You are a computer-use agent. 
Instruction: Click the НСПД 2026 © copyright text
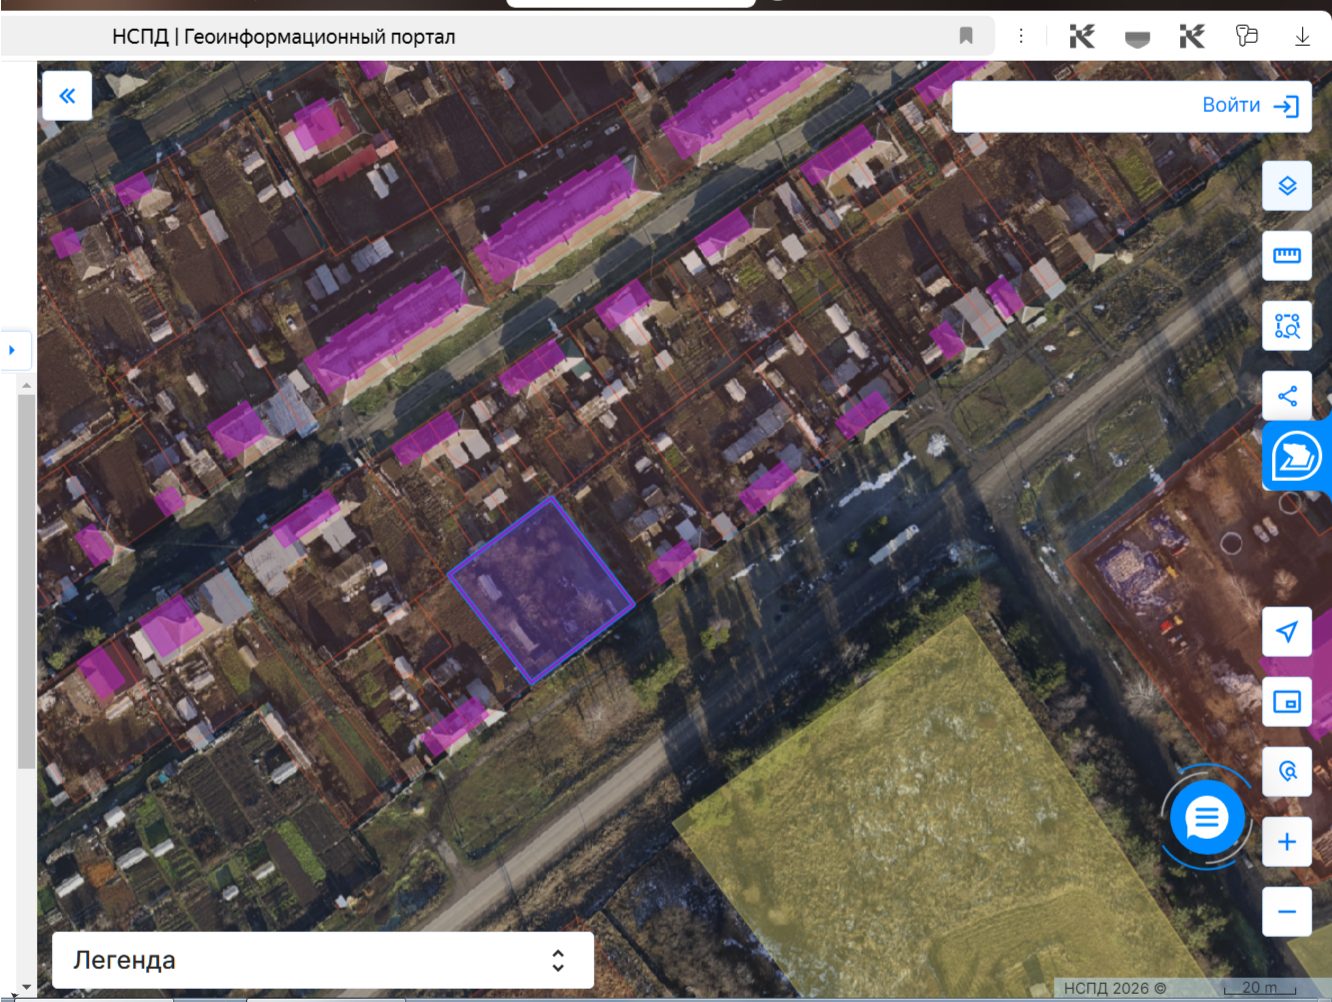tap(1114, 988)
